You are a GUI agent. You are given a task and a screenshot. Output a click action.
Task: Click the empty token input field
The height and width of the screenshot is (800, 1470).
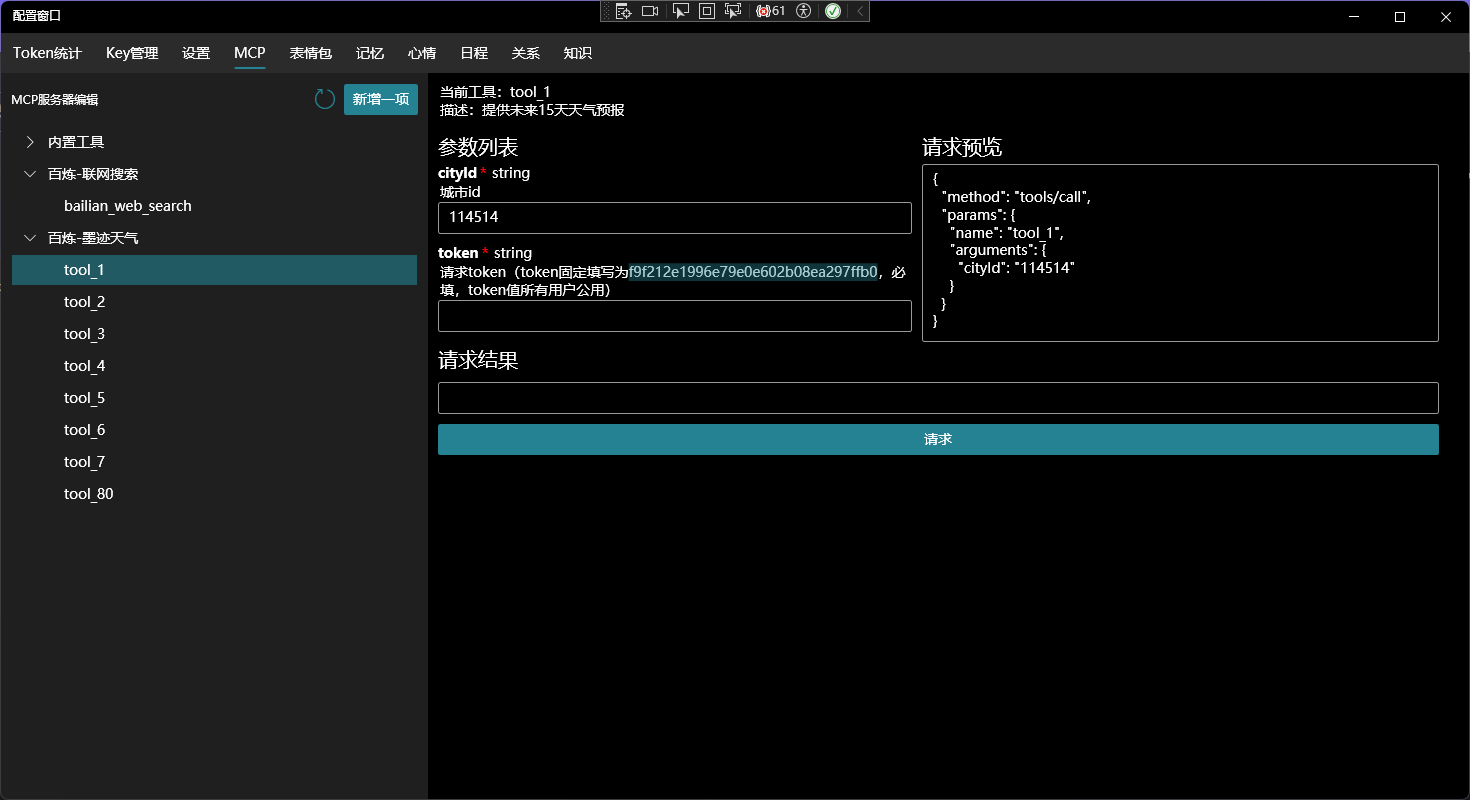click(674, 316)
